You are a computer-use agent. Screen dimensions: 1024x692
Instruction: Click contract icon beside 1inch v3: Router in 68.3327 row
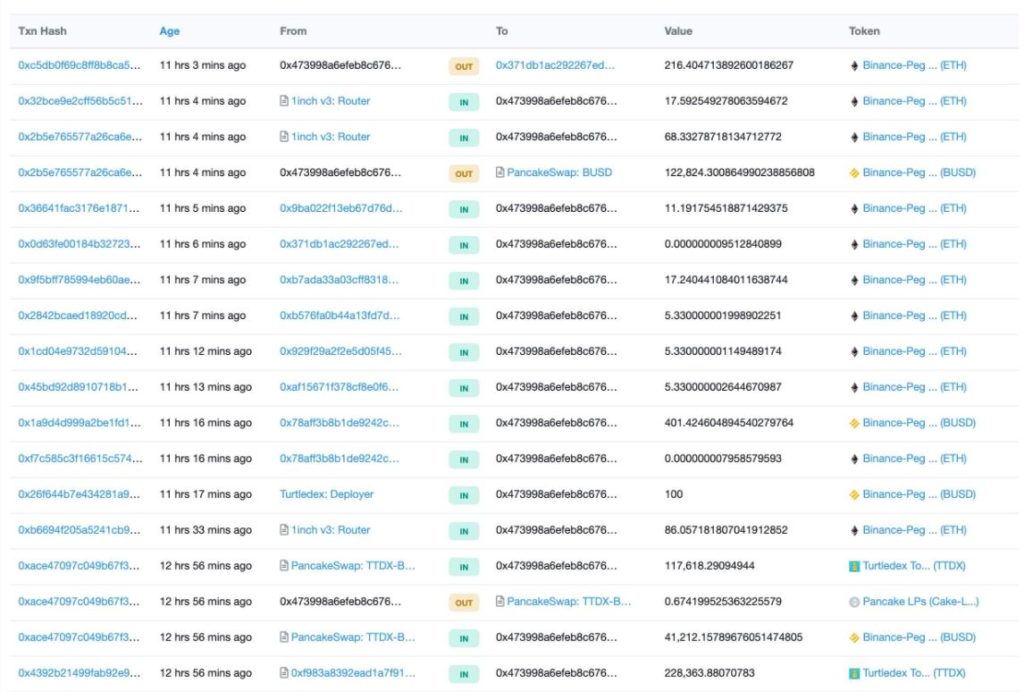coord(284,137)
